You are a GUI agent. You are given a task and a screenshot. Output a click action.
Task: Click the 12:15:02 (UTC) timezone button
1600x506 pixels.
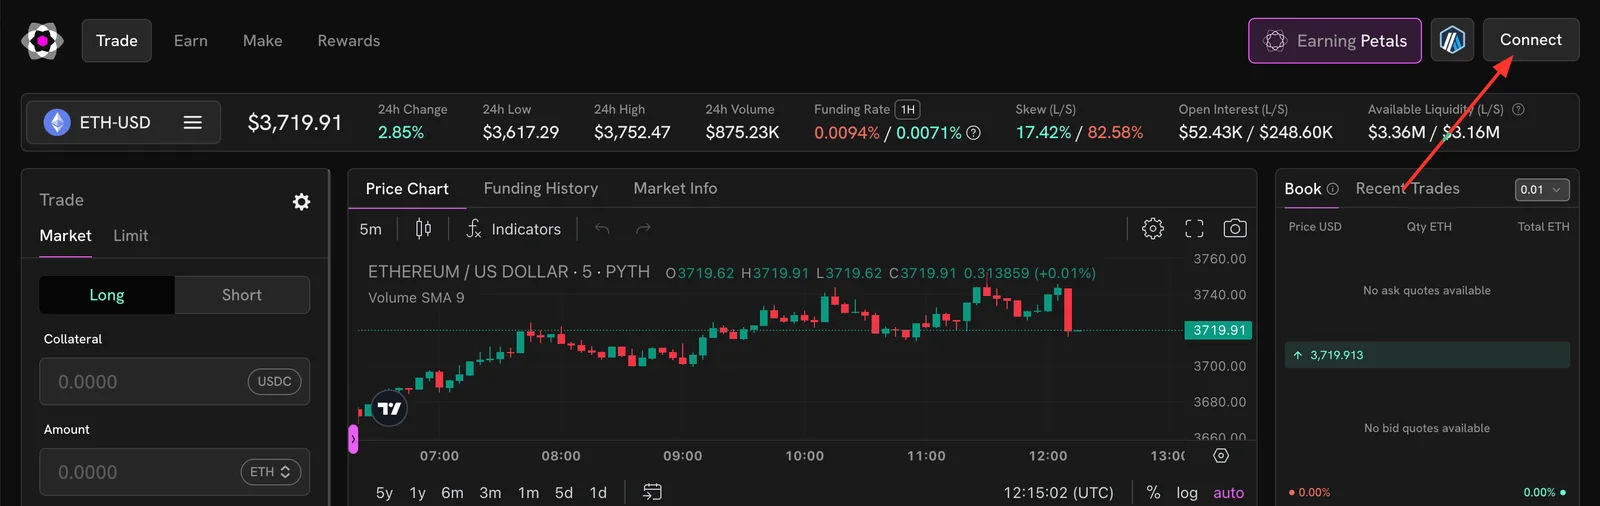[x=1059, y=493]
